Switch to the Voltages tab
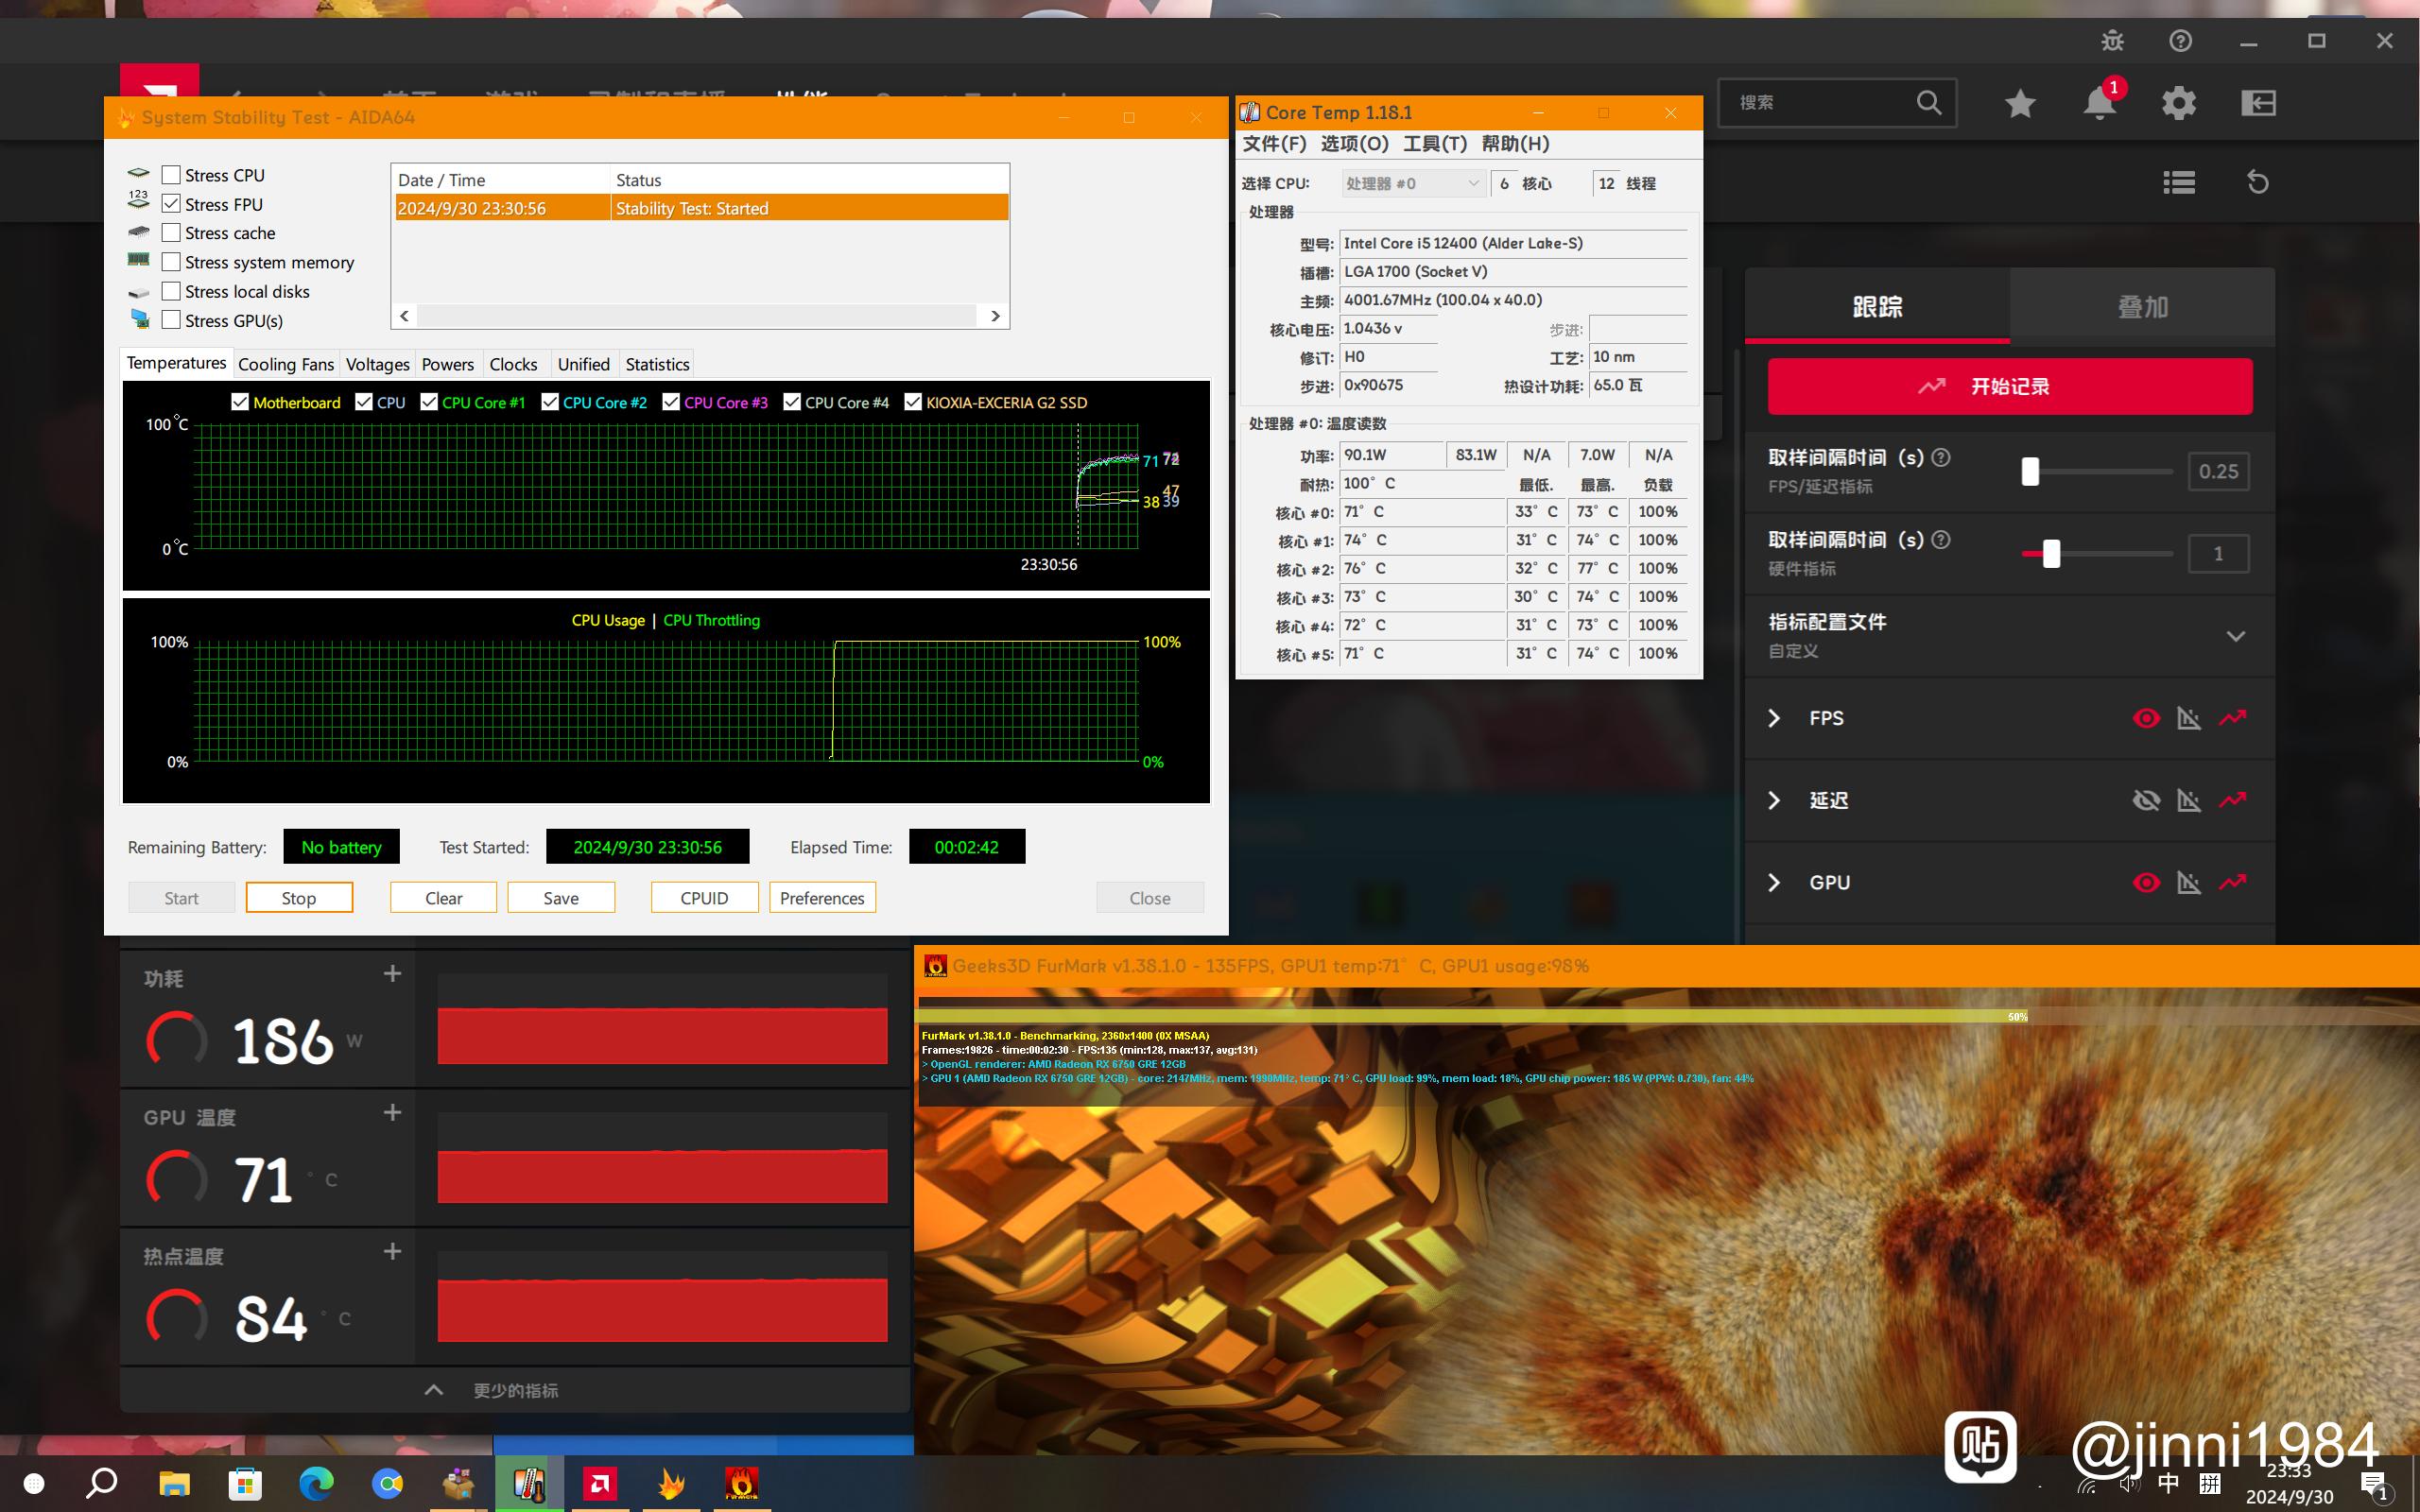 click(x=378, y=364)
